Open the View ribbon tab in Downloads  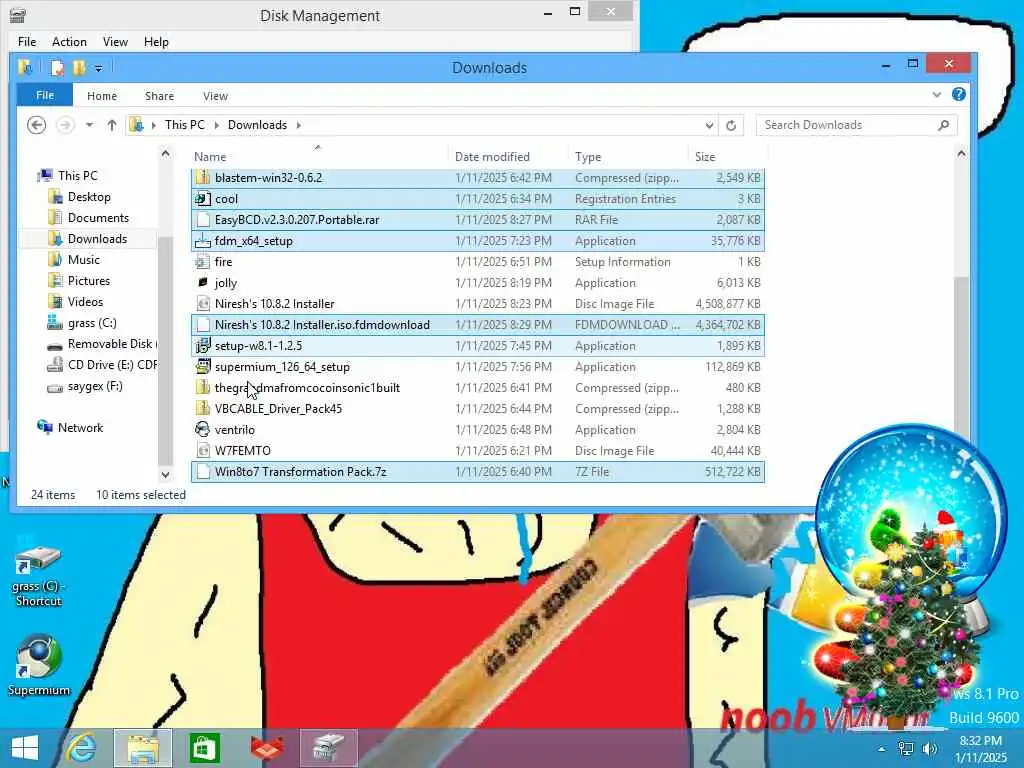pos(215,96)
